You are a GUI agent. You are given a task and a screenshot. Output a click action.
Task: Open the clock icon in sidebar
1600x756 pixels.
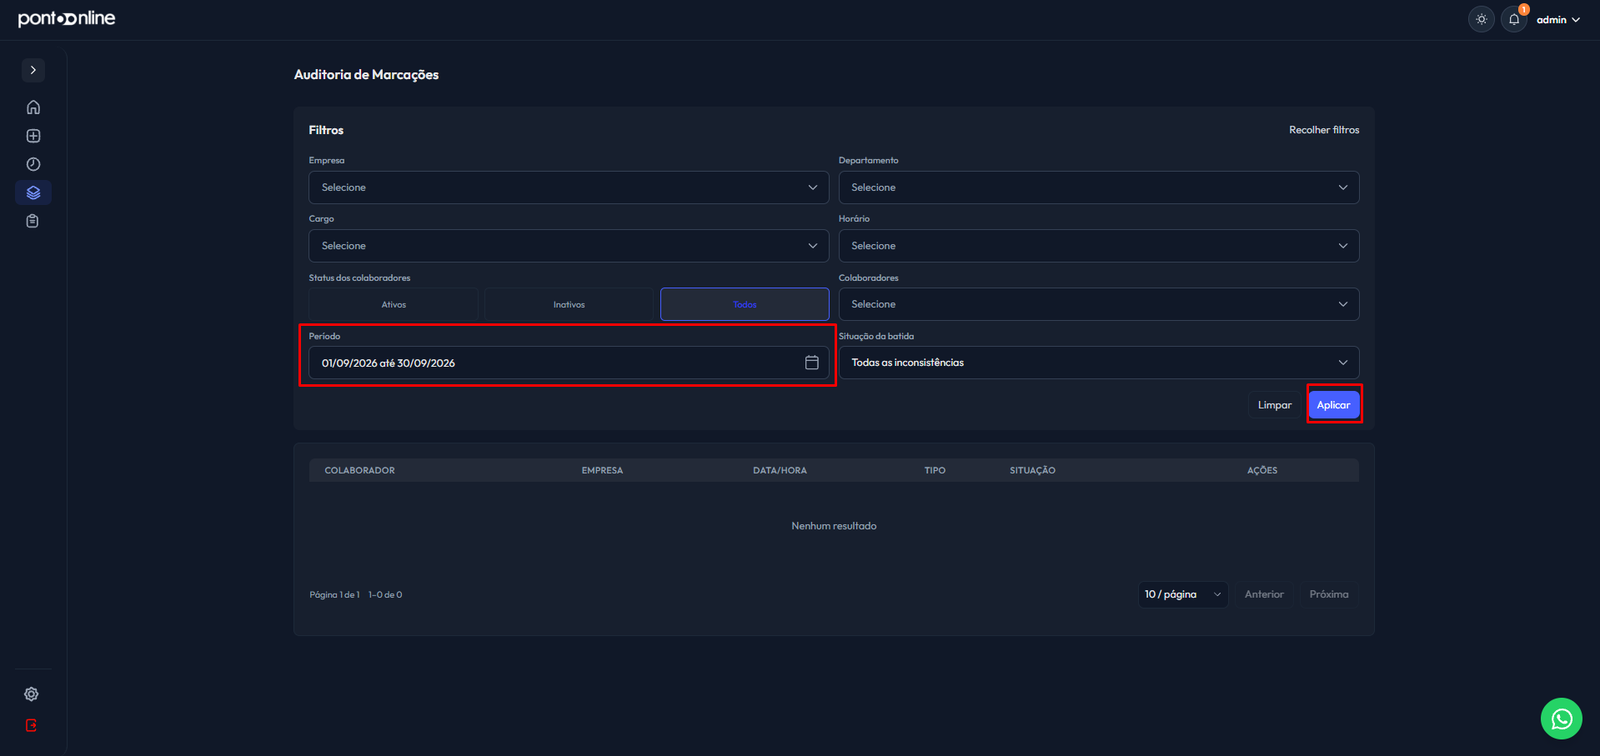33,164
